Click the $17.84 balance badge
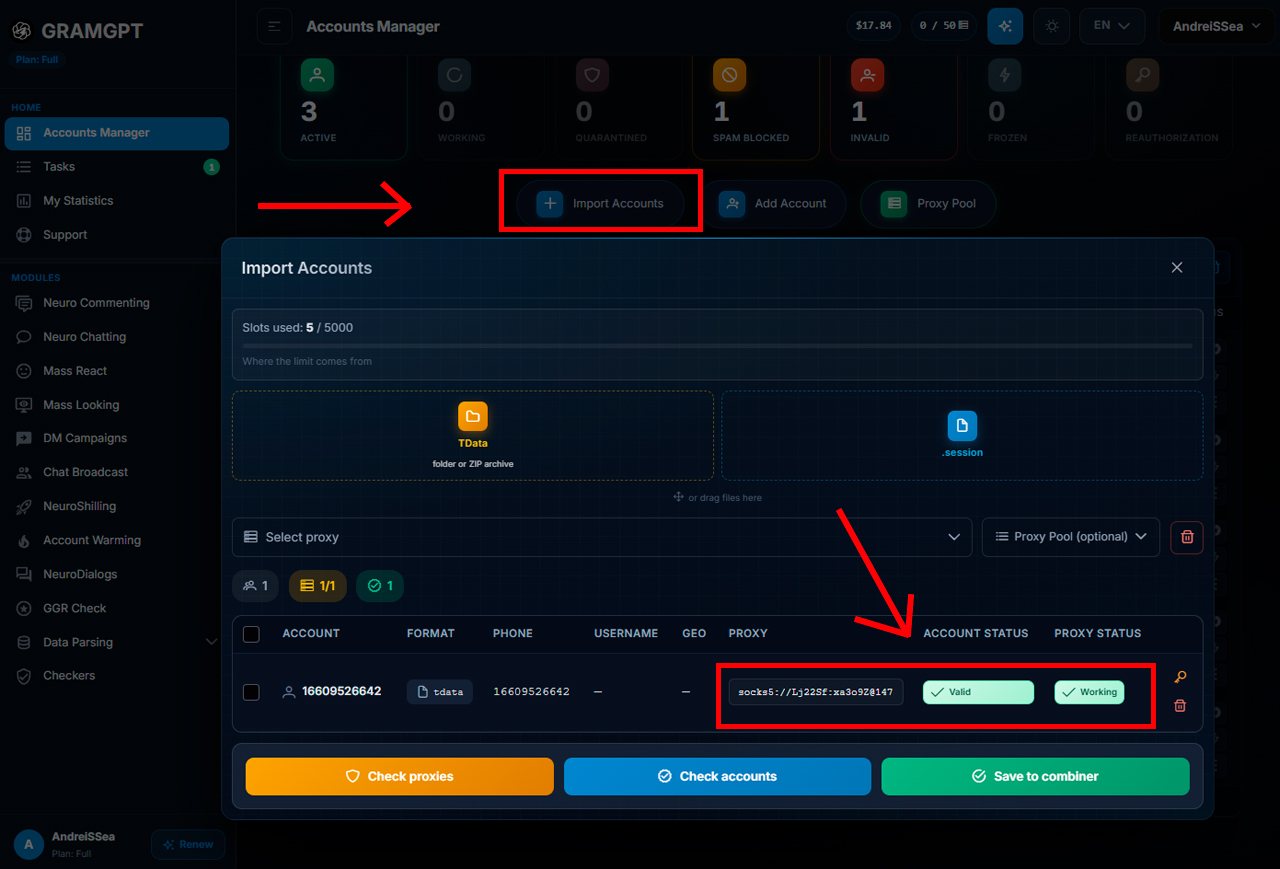 click(x=873, y=26)
